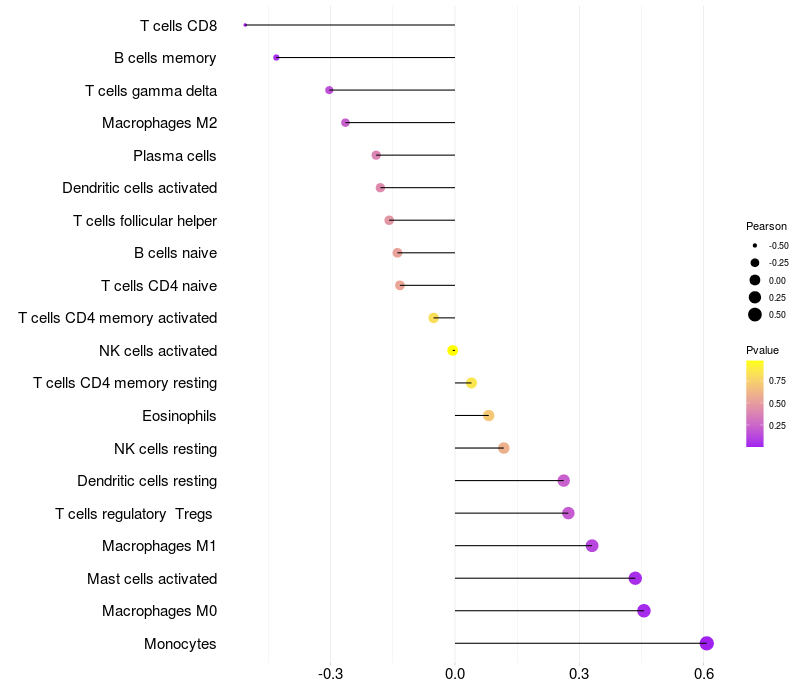Click the T cells regulatory Tregs label
This screenshot has height=700, width=800.
136,514
